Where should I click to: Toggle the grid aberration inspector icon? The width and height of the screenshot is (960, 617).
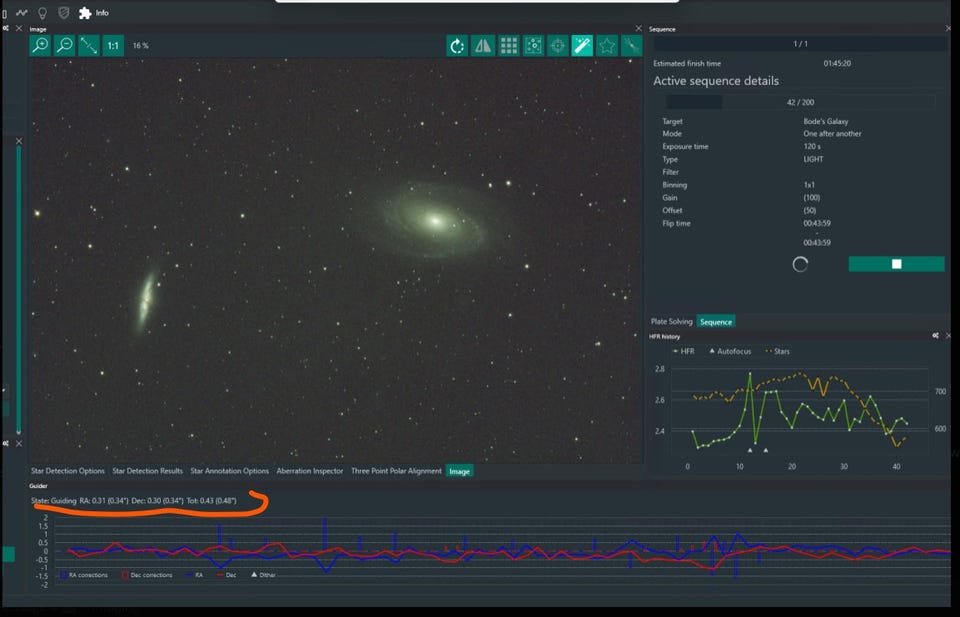[508, 45]
